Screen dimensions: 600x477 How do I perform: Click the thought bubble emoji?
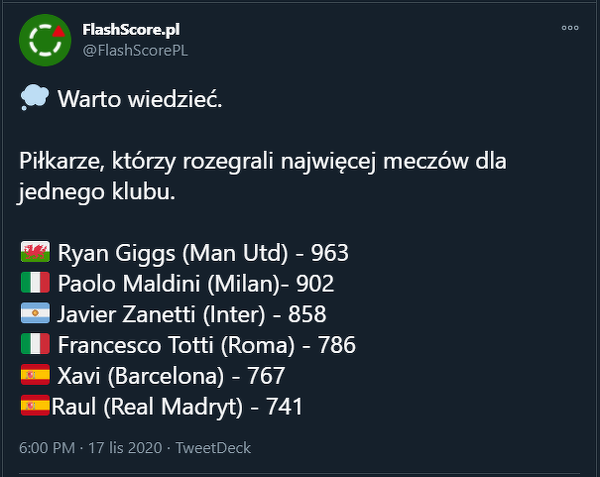point(33,99)
